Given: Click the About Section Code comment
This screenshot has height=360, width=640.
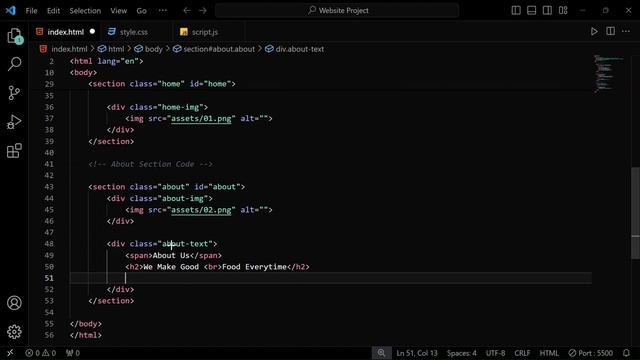Looking at the screenshot, I should (x=150, y=164).
